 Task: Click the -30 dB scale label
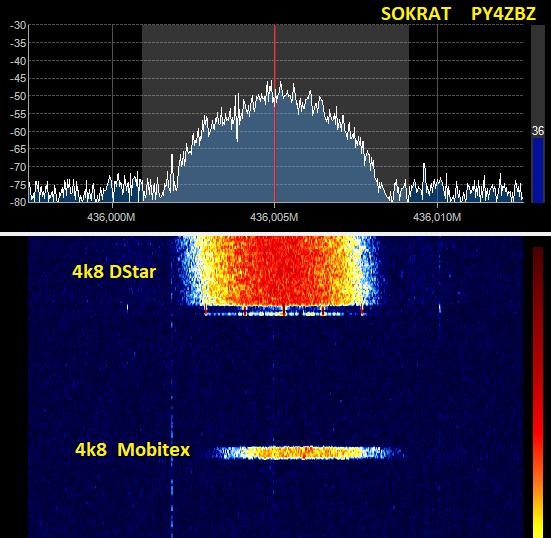click(x=18, y=25)
